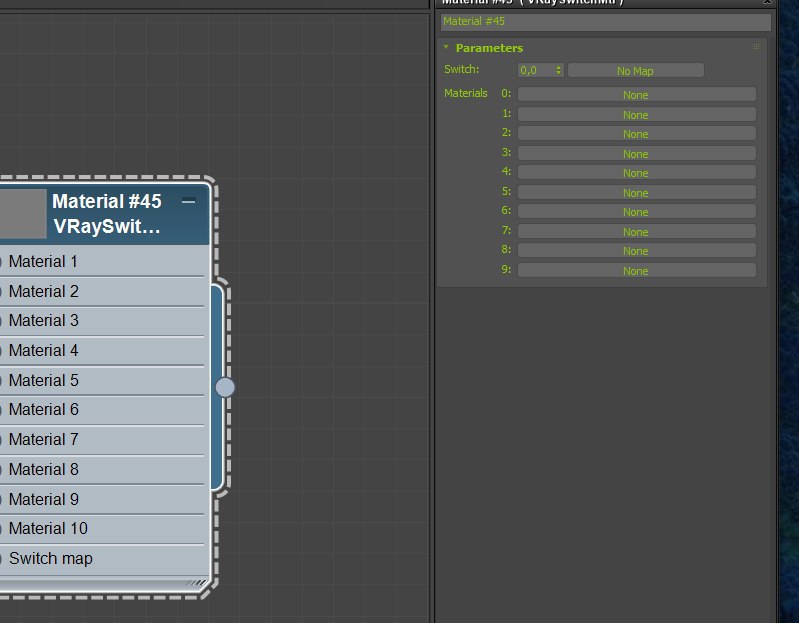This screenshot has width=799, height=623.
Task: Select the Material 5 slot on node
Action: coord(102,381)
